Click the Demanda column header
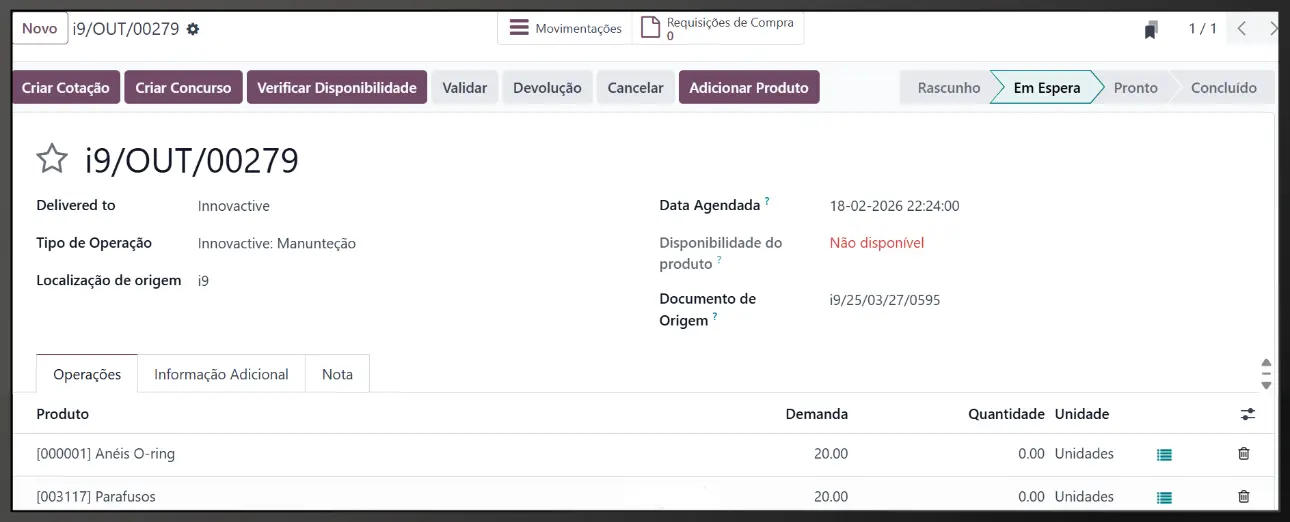 tap(817, 414)
